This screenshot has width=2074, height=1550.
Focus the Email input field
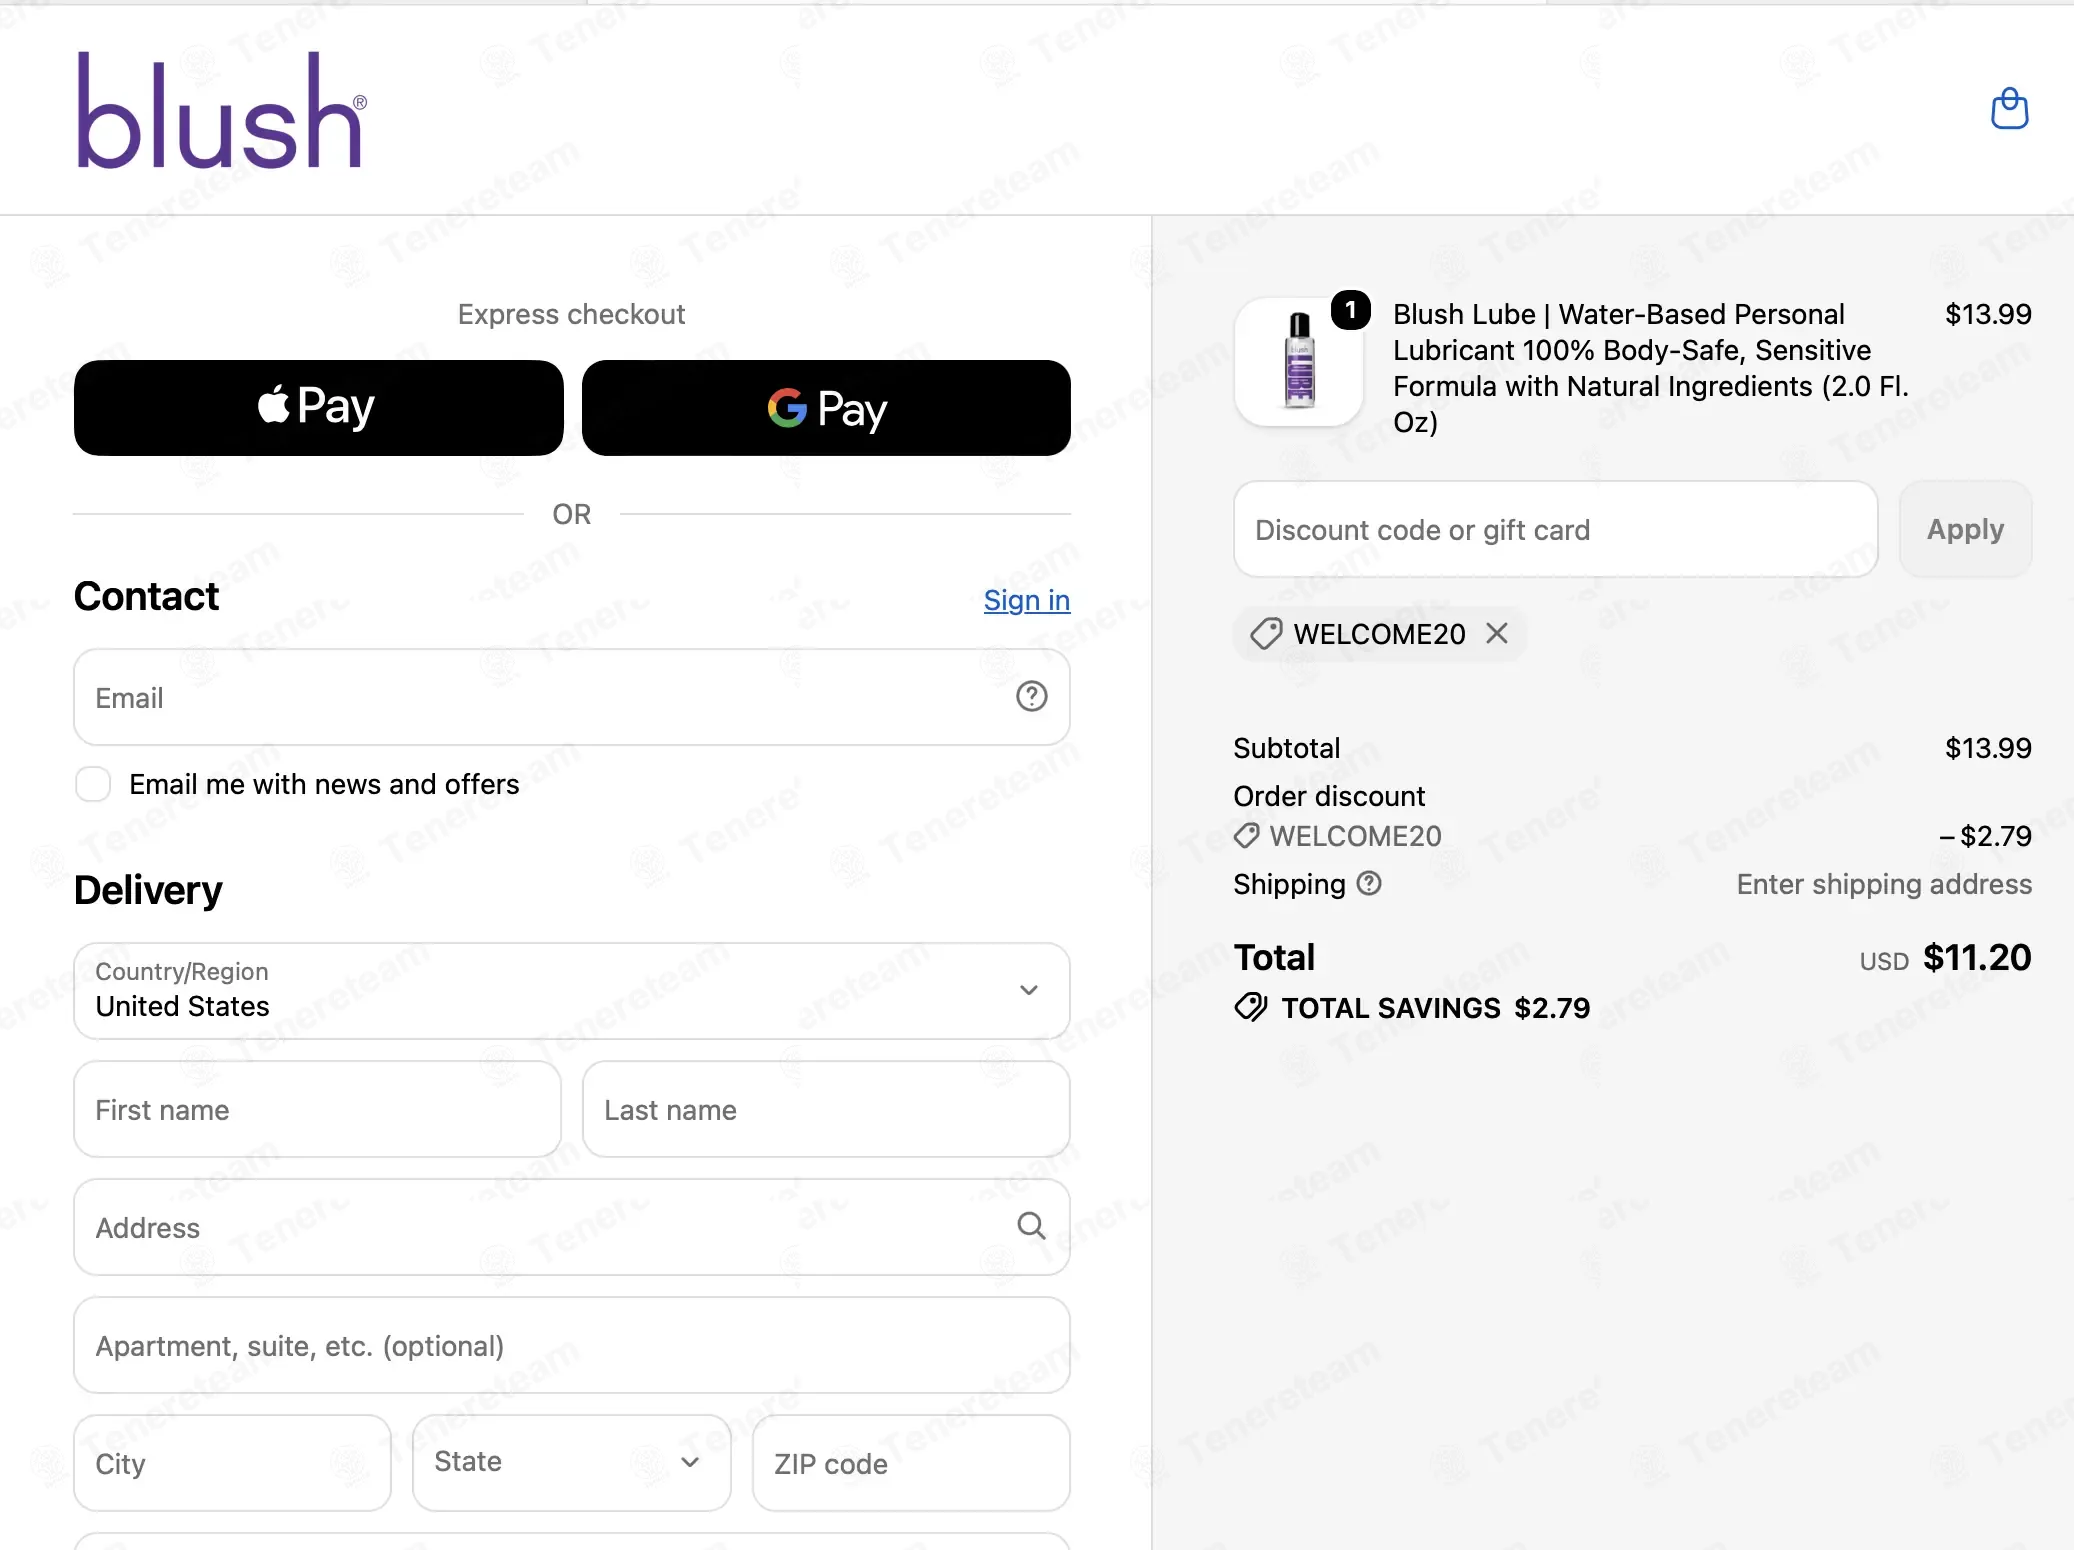pyautogui.click(x=572, y=697)
